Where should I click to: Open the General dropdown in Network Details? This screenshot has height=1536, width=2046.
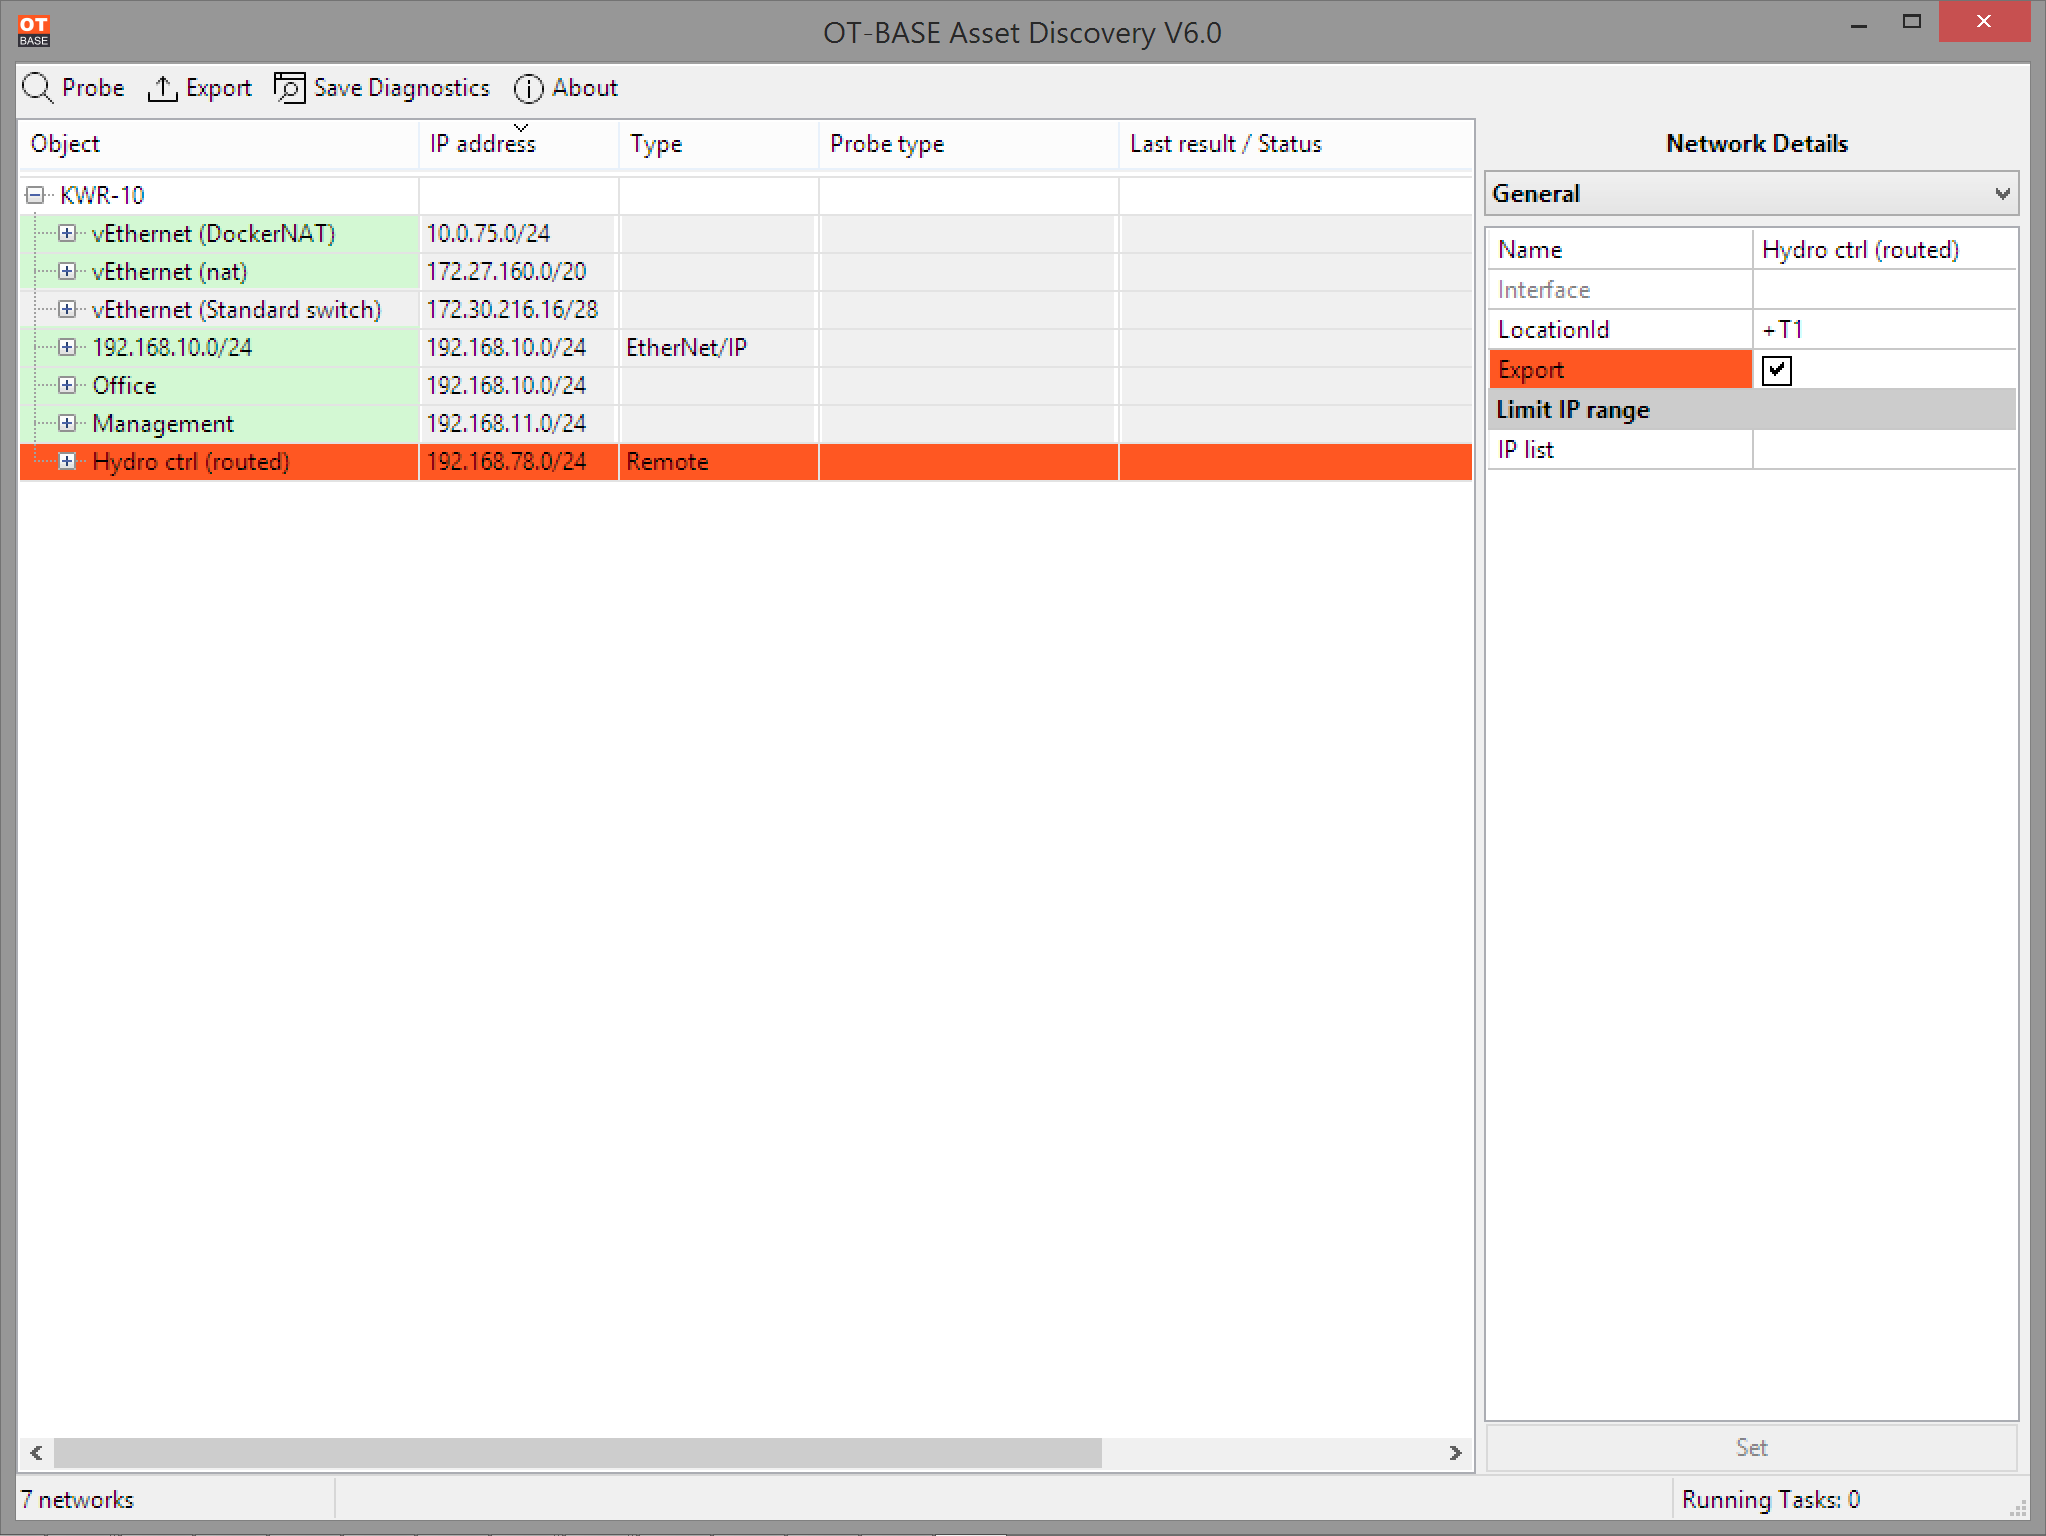point(1751,193)
